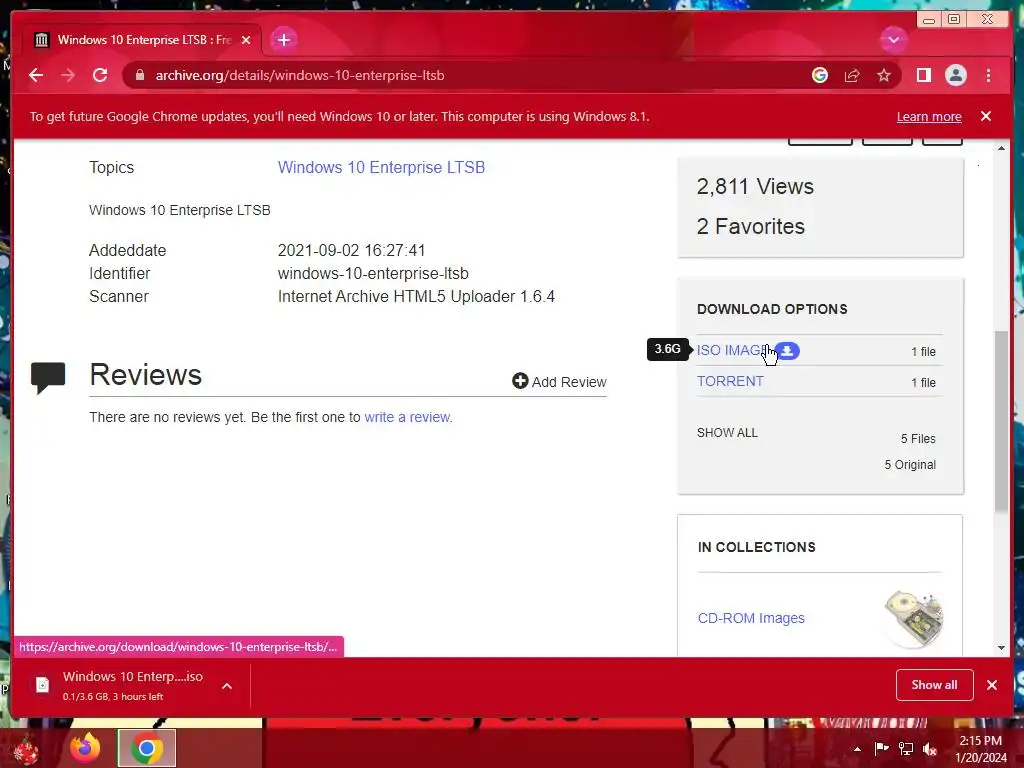This screenshot has height=768, width=1024.
Task: Close the downloads shelf
Action: pyautogui.click(x=991, y=685)
